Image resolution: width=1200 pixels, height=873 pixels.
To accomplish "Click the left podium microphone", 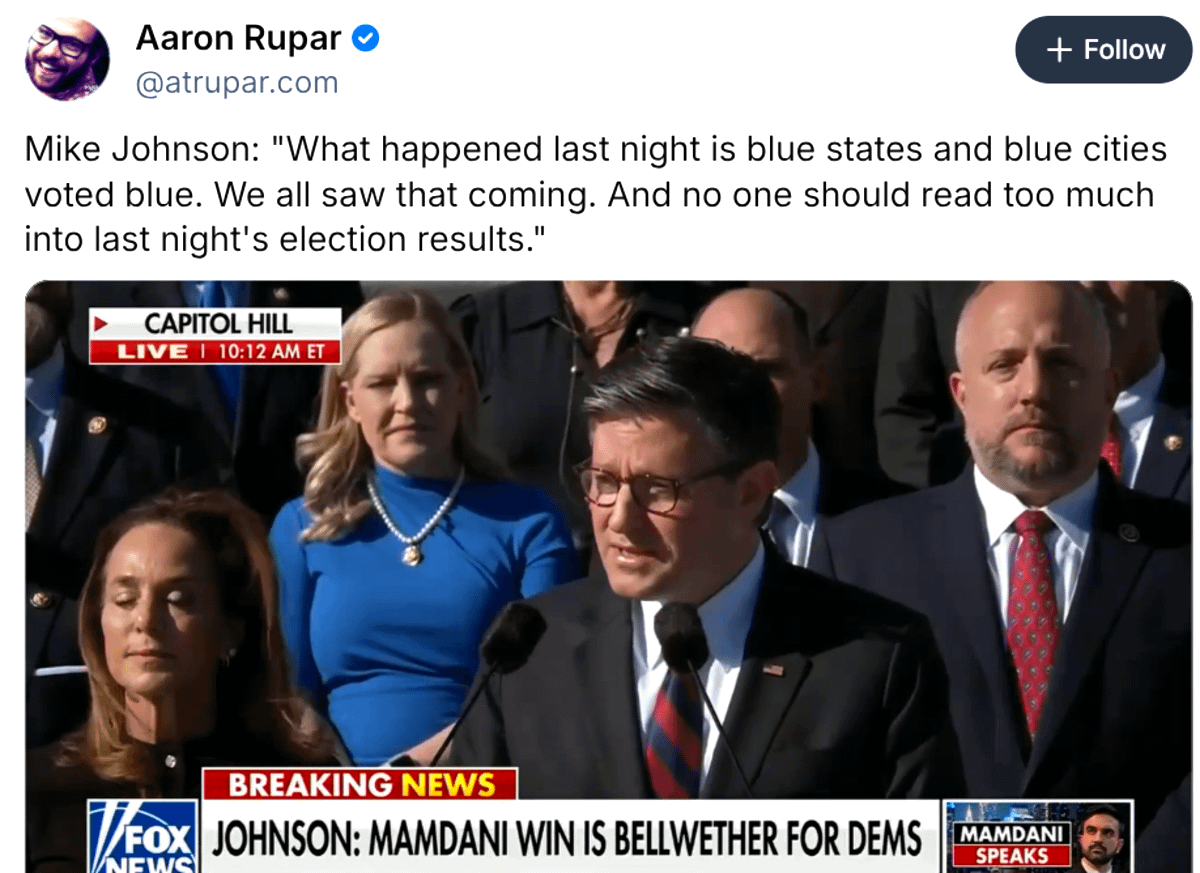I will pyautogui.click(x=513, y=635).
